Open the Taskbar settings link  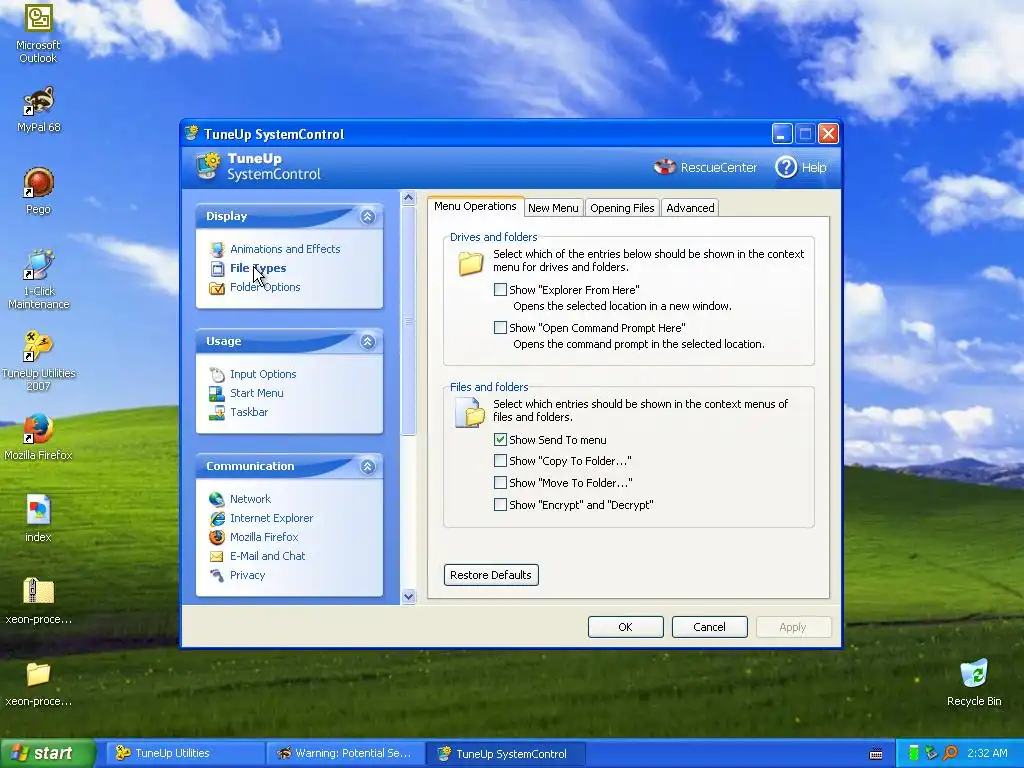[249, 412]
